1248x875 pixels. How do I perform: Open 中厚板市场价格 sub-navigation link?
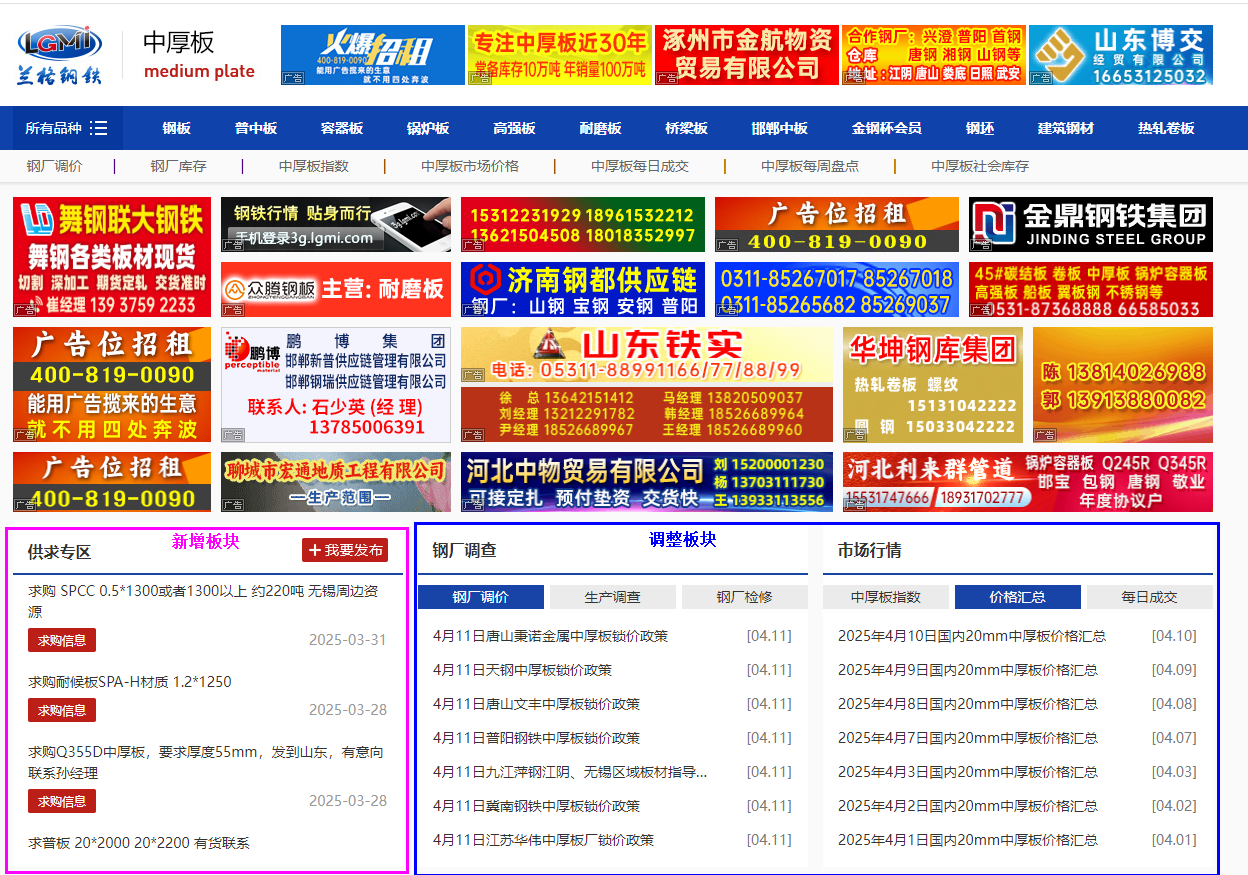470,166
